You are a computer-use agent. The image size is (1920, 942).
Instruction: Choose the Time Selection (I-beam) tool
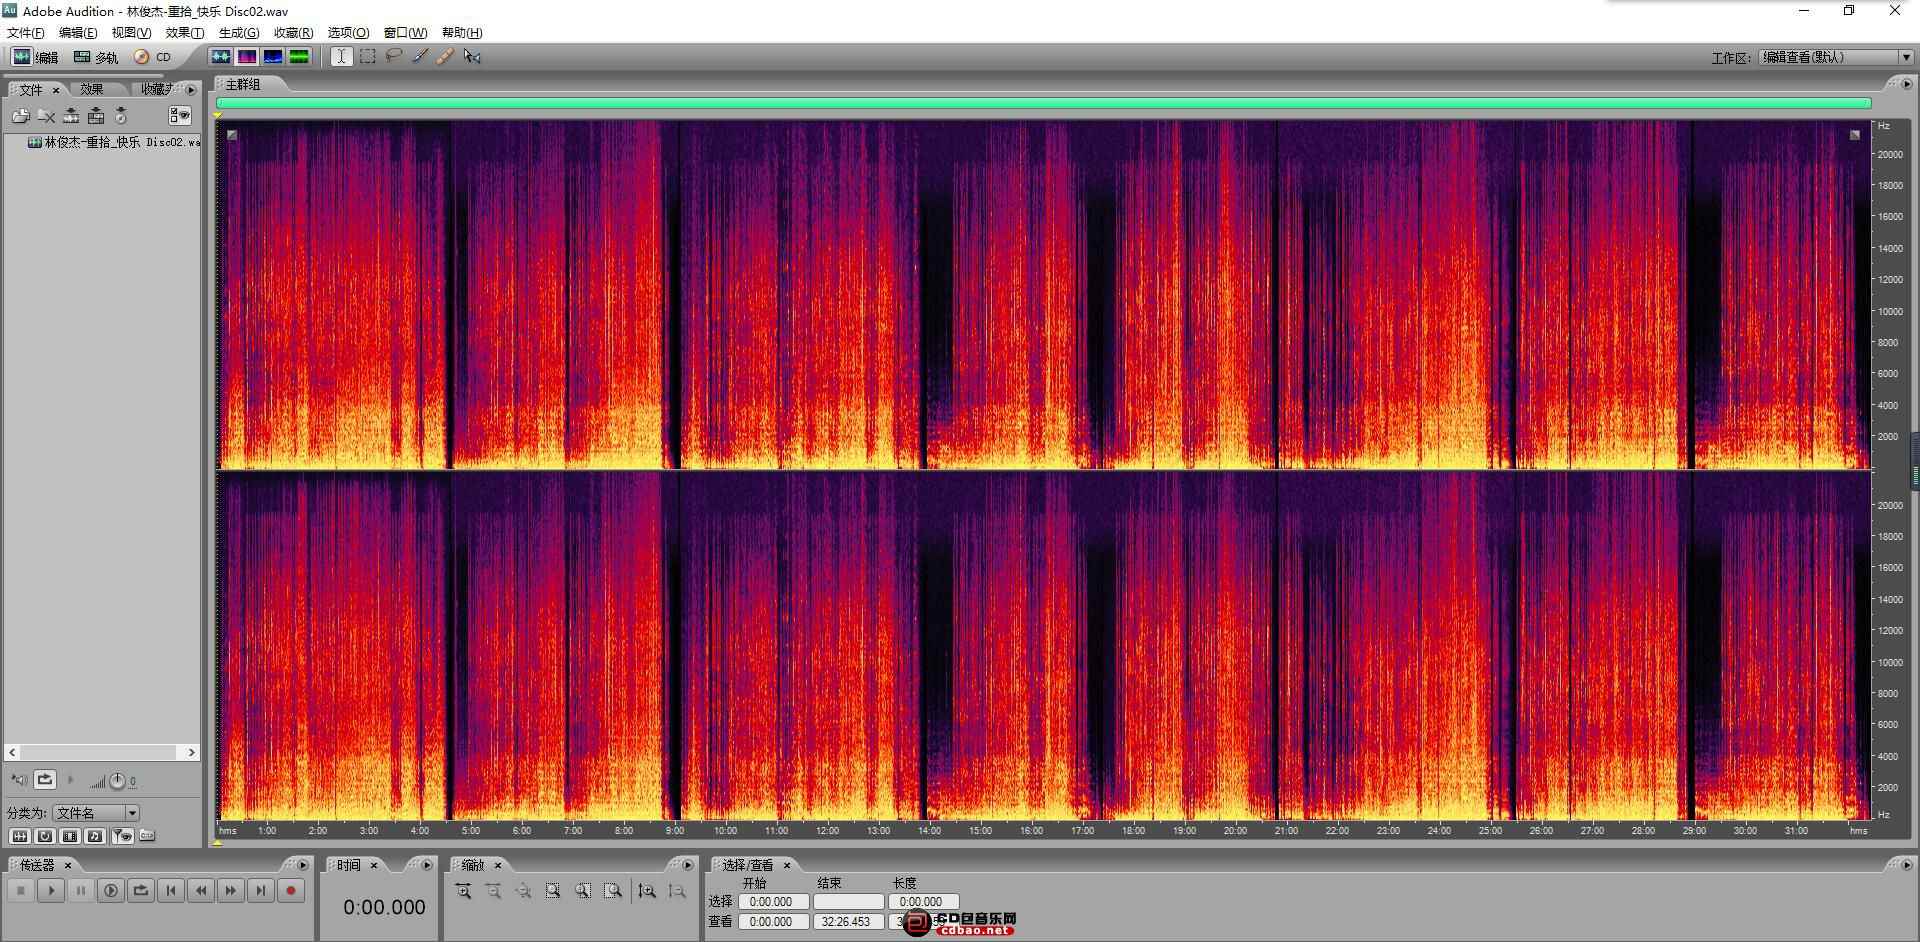pos(341,57)
